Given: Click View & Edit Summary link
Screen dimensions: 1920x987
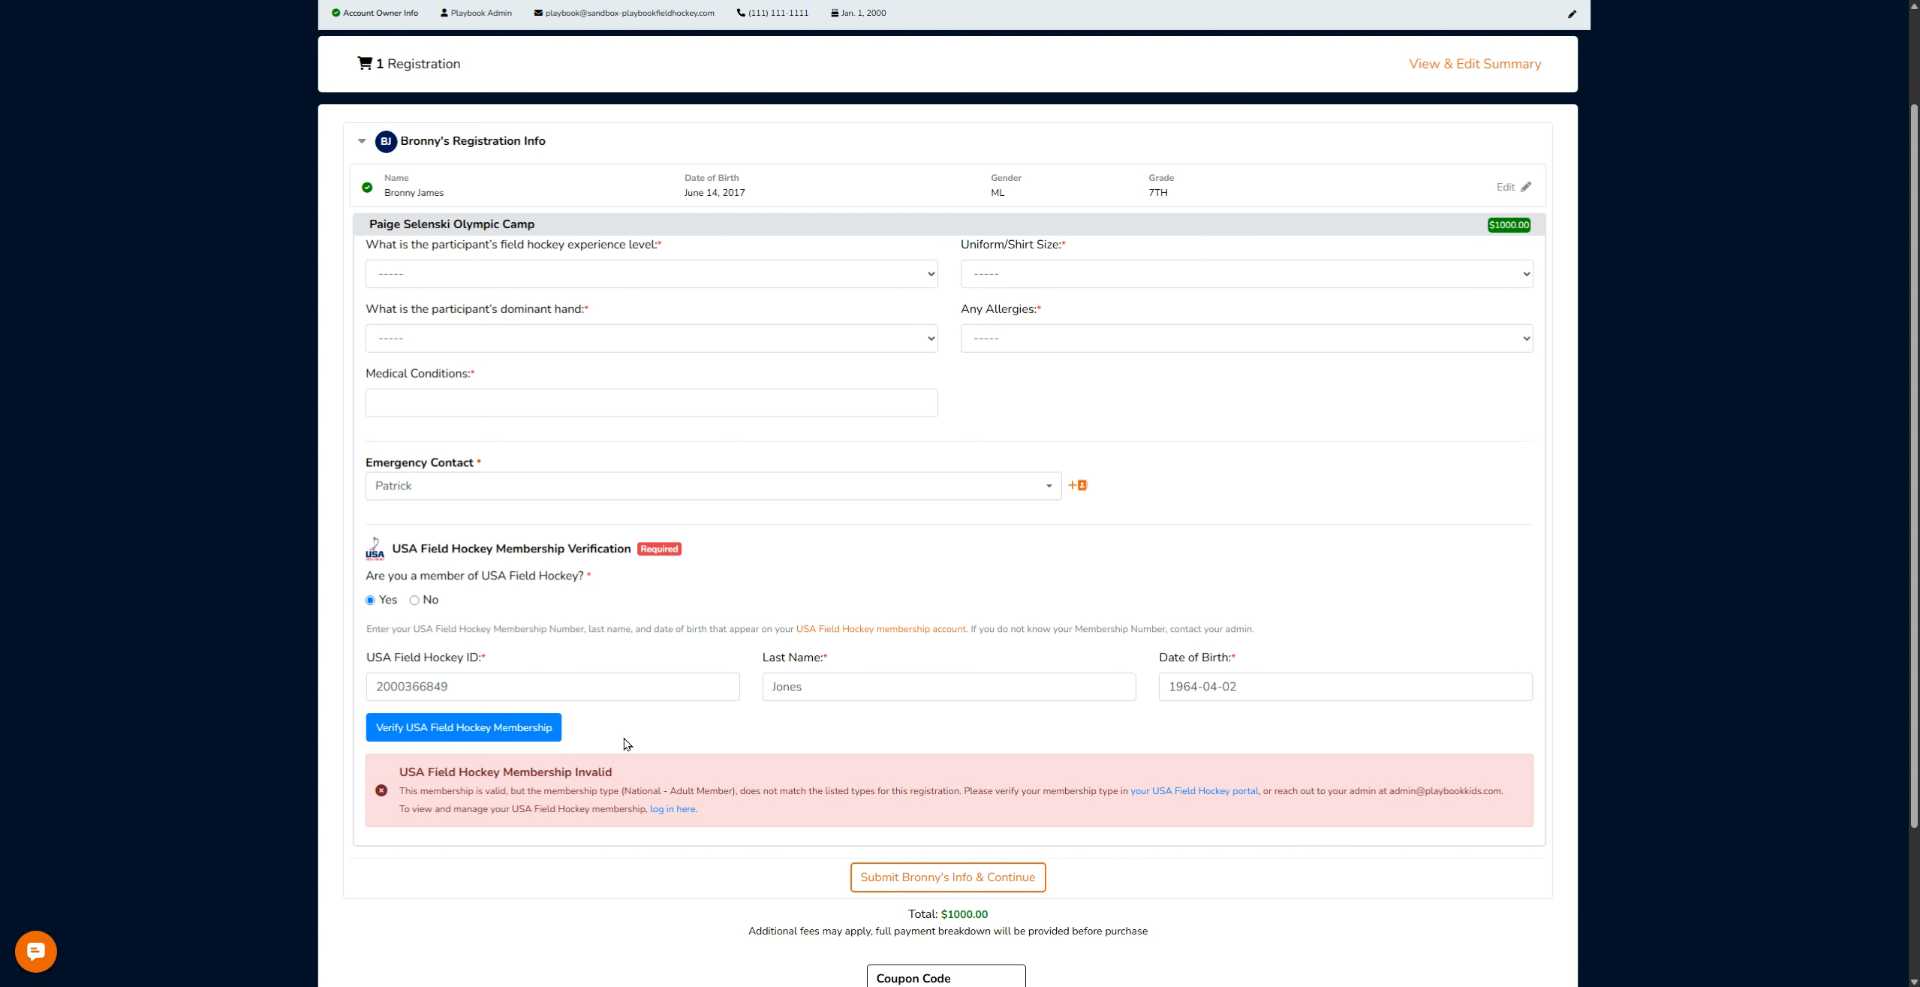Looking at the screenshot, I should (1475, 63).
